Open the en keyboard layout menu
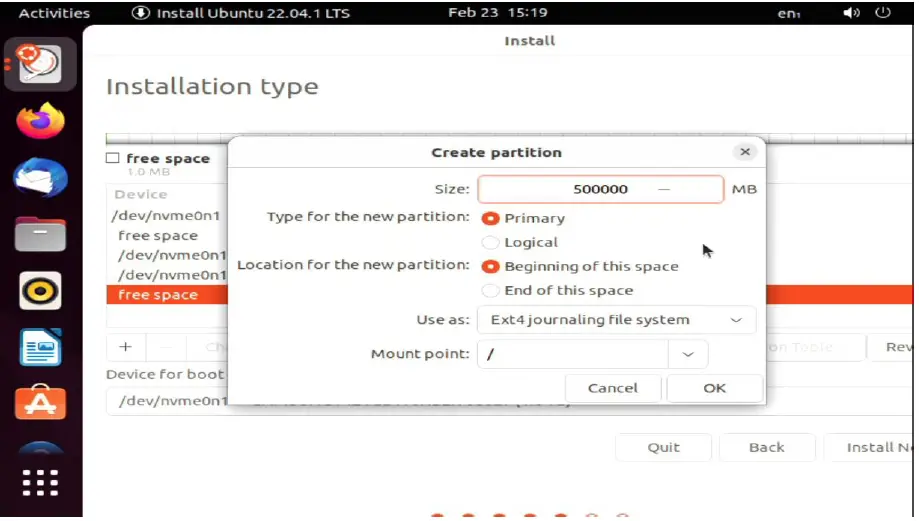The height and width of the screenshot is (521, 919). [x=789, y=13]
